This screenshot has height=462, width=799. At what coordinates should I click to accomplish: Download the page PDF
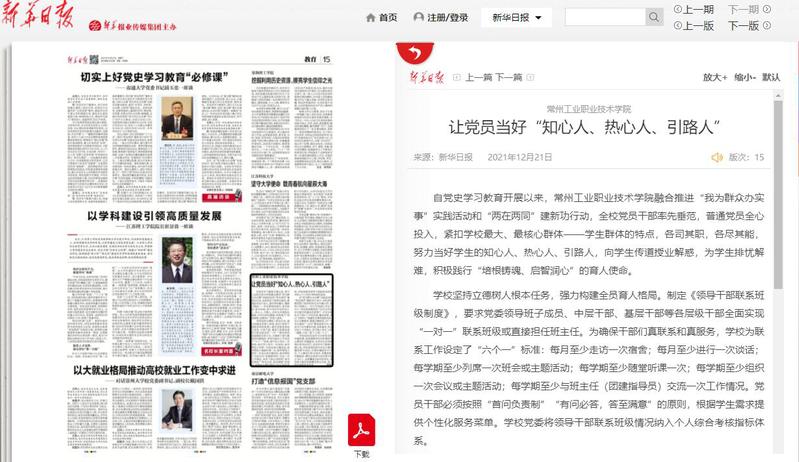click(361, 431)
